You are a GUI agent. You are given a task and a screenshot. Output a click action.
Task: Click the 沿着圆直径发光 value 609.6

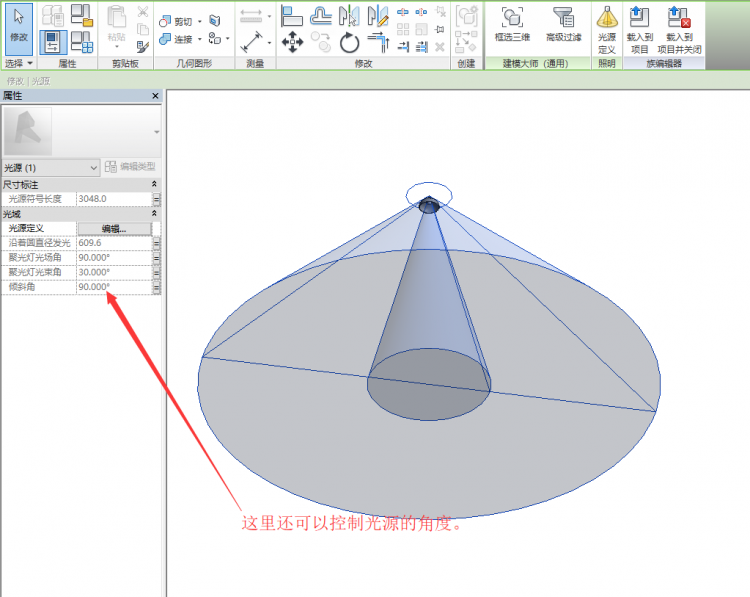click(x=114, y=243)
